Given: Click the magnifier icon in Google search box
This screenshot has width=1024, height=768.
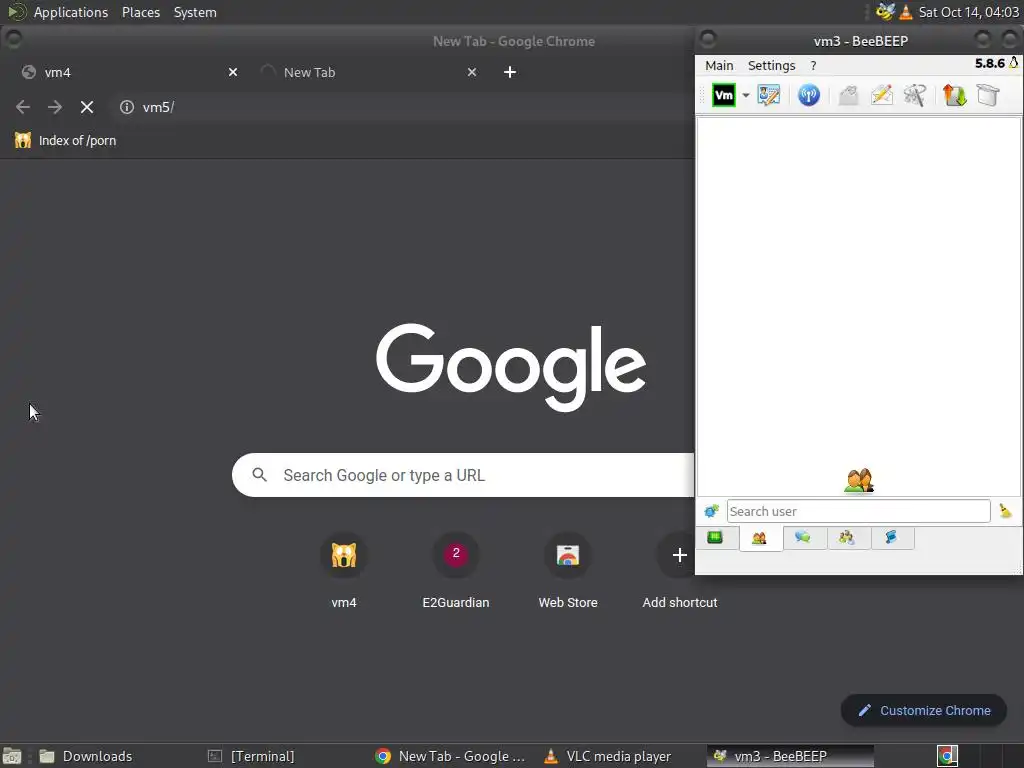Looking at the screenshot, I should [259, 475].
